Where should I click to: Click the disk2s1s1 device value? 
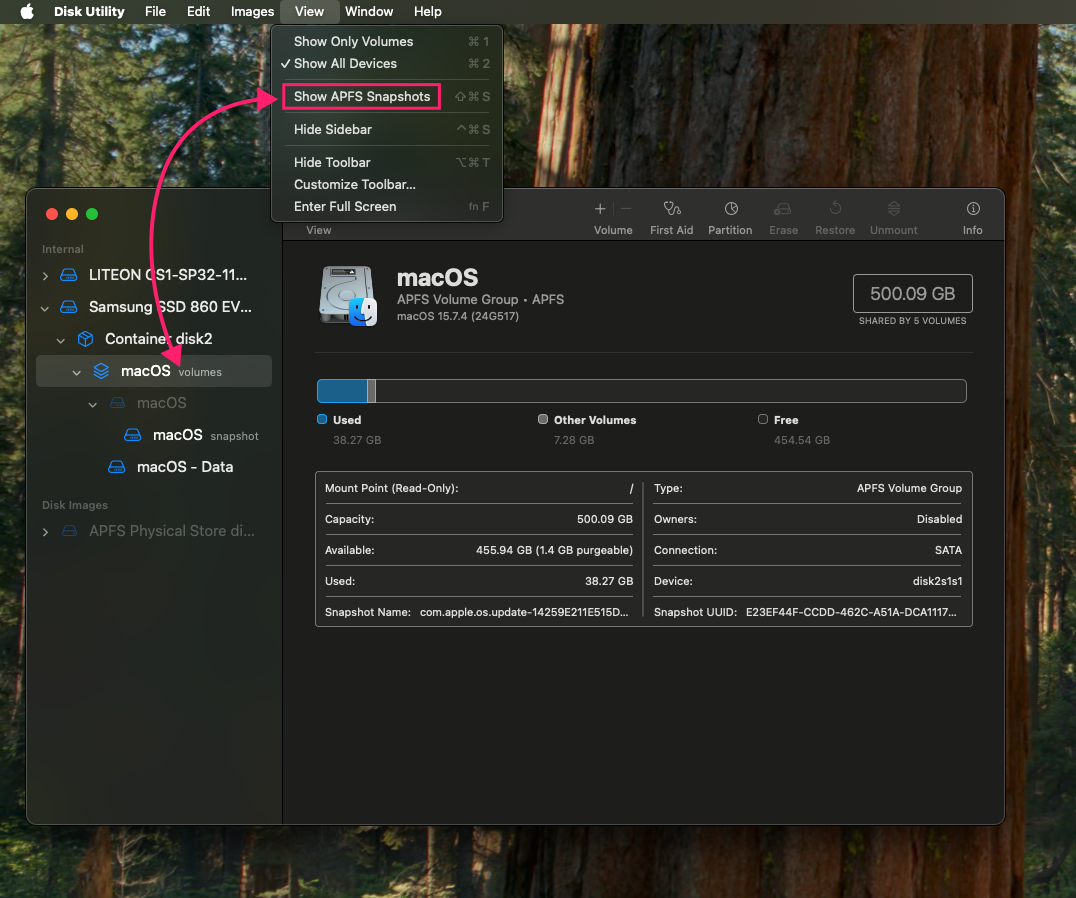(x=937, y=581)
